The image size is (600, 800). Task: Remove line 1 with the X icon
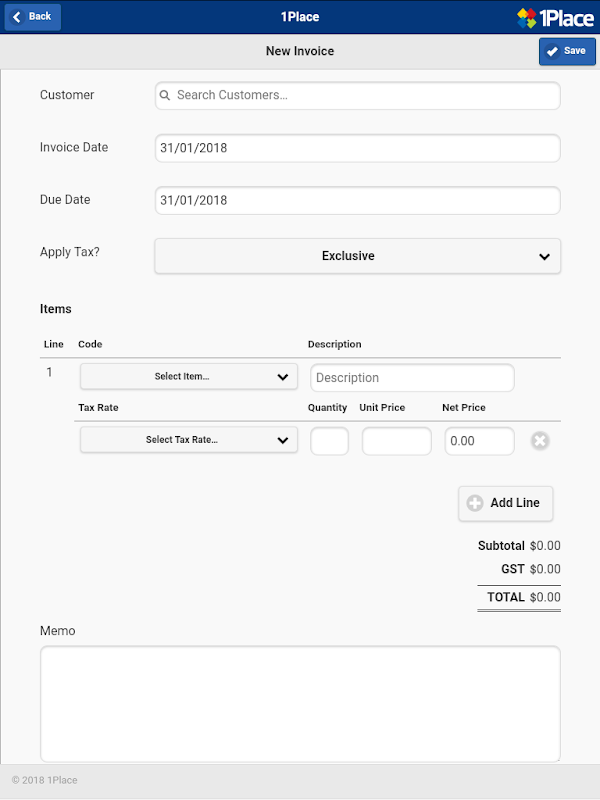point(540,441)
